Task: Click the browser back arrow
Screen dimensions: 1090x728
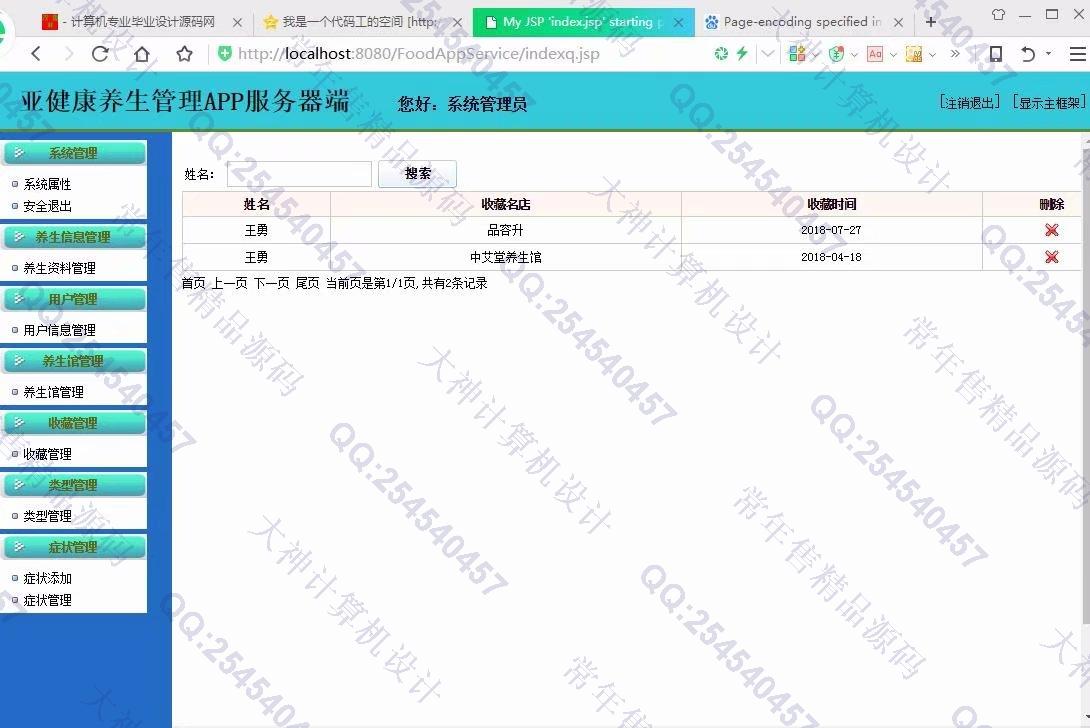Action: coord(36,54)
